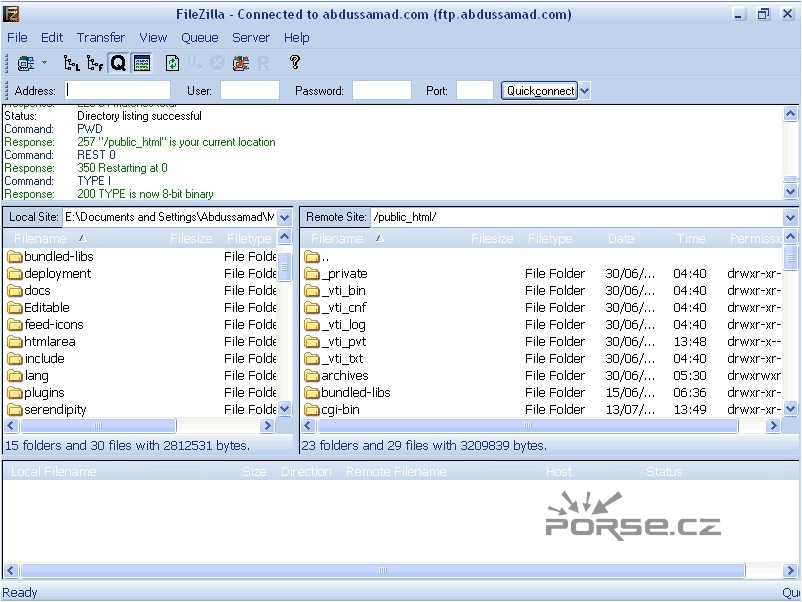The height and width of the screenshot is (602, 802).
Task: Open the File menu
Action: pyautogui.click(x=17, y=37)
